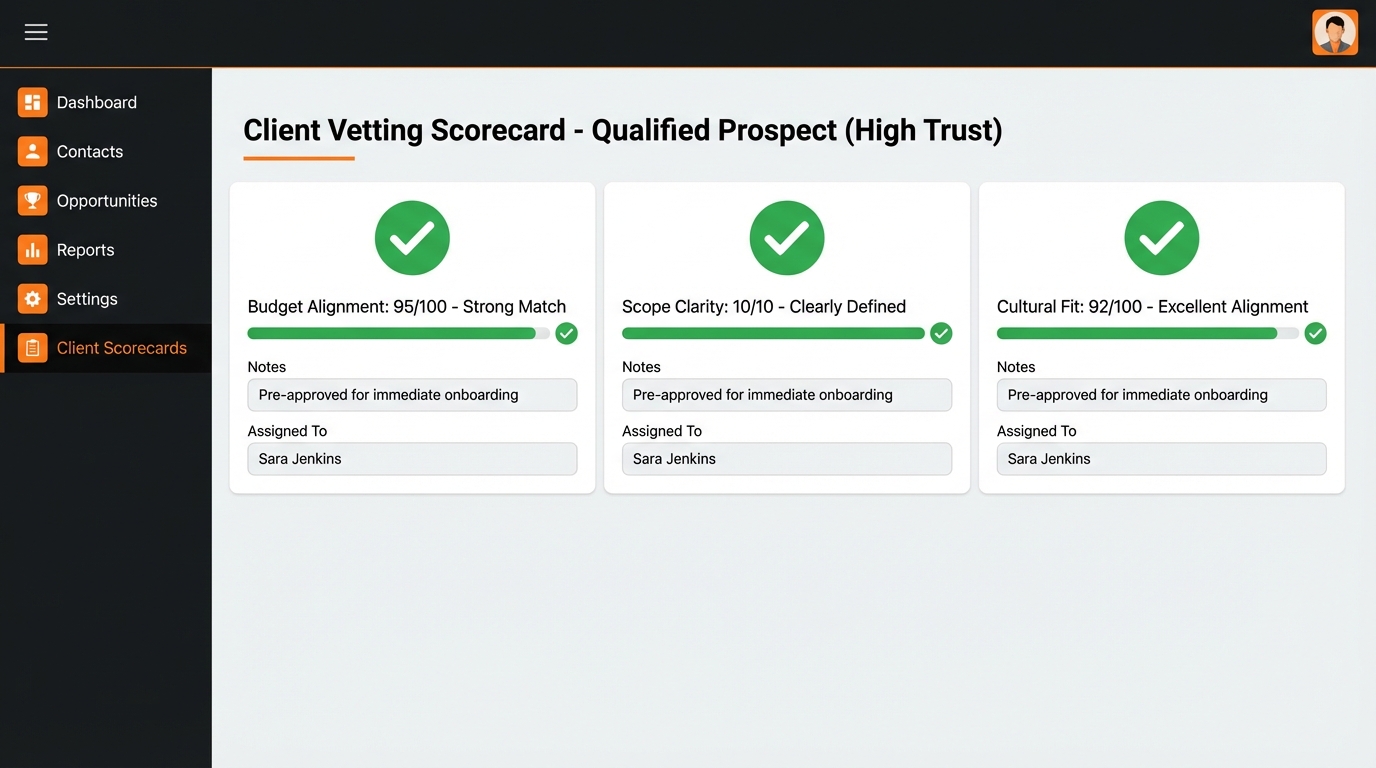This screenshot has height=768, width=1376.
Task: Open Assigned To field in Cultural Fit card
Action: [x=1161, y=459]
